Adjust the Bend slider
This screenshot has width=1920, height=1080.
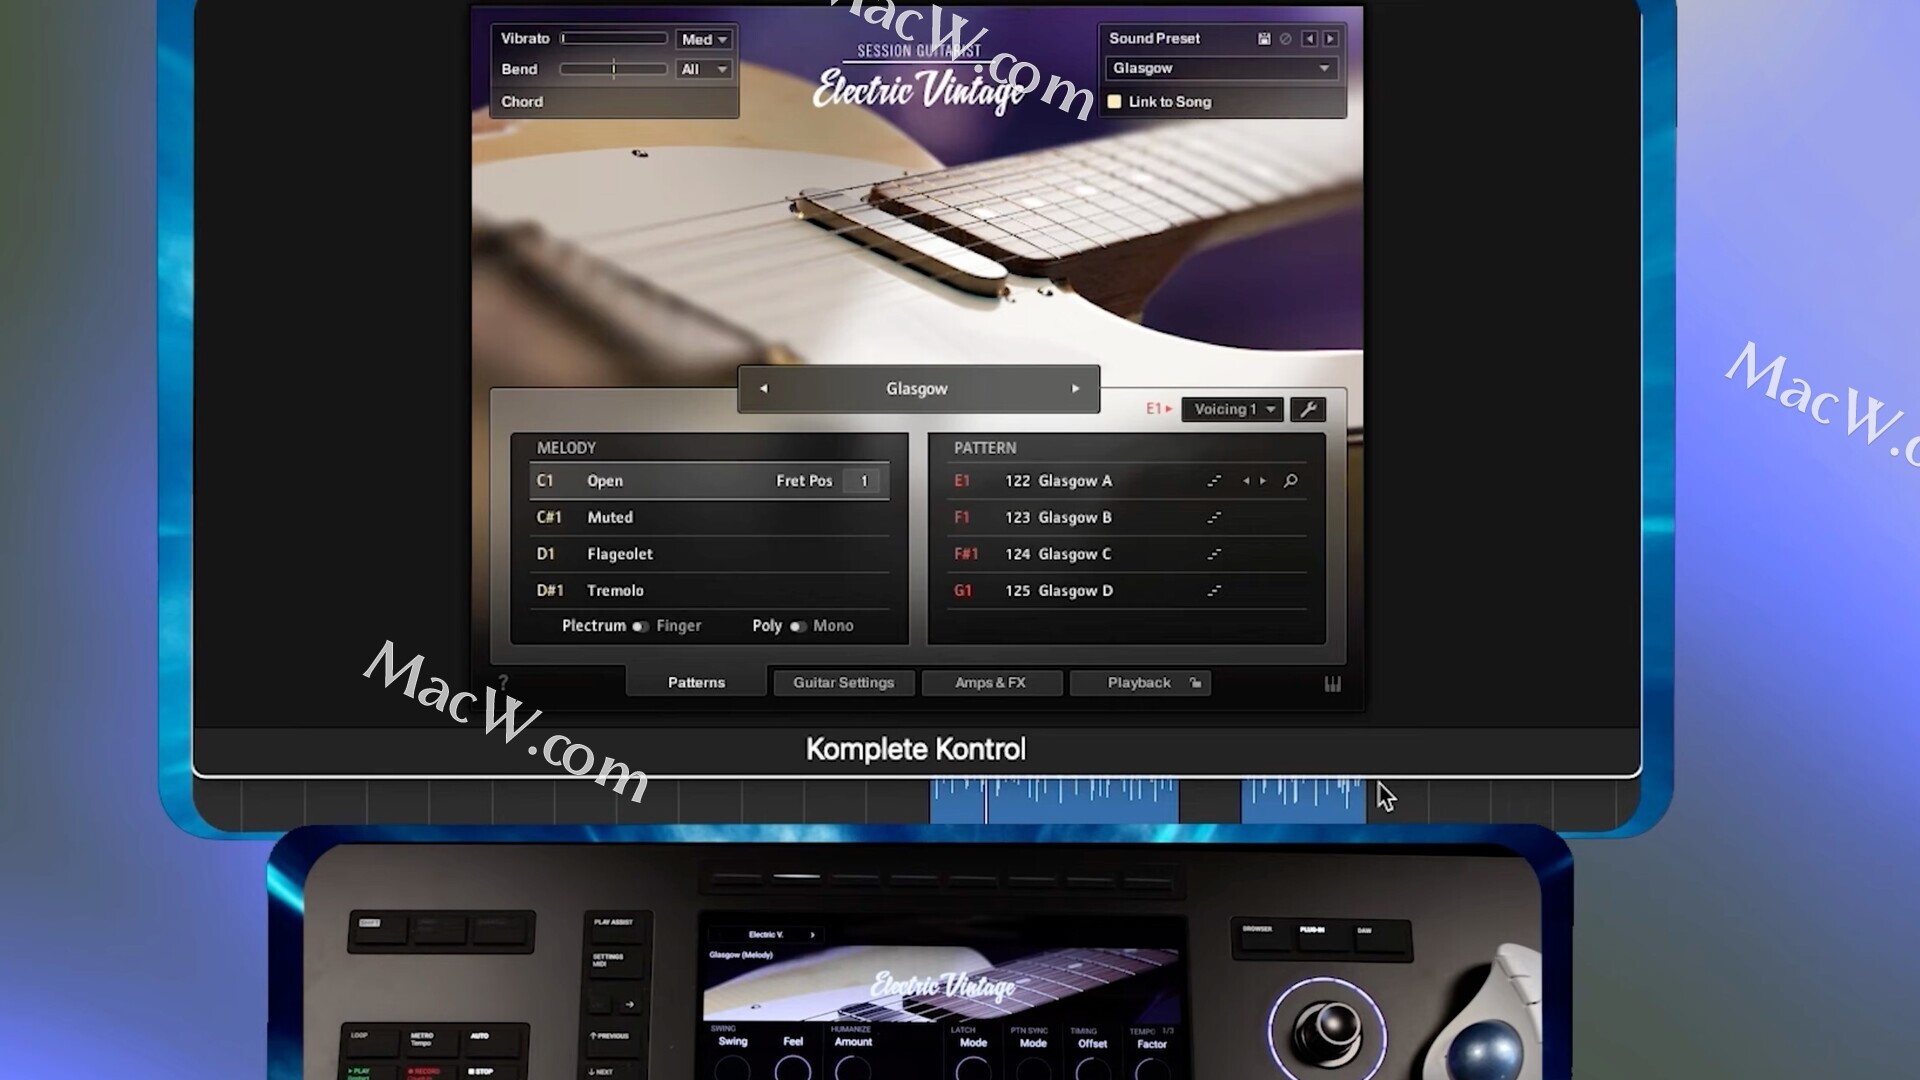click(614, 69)
